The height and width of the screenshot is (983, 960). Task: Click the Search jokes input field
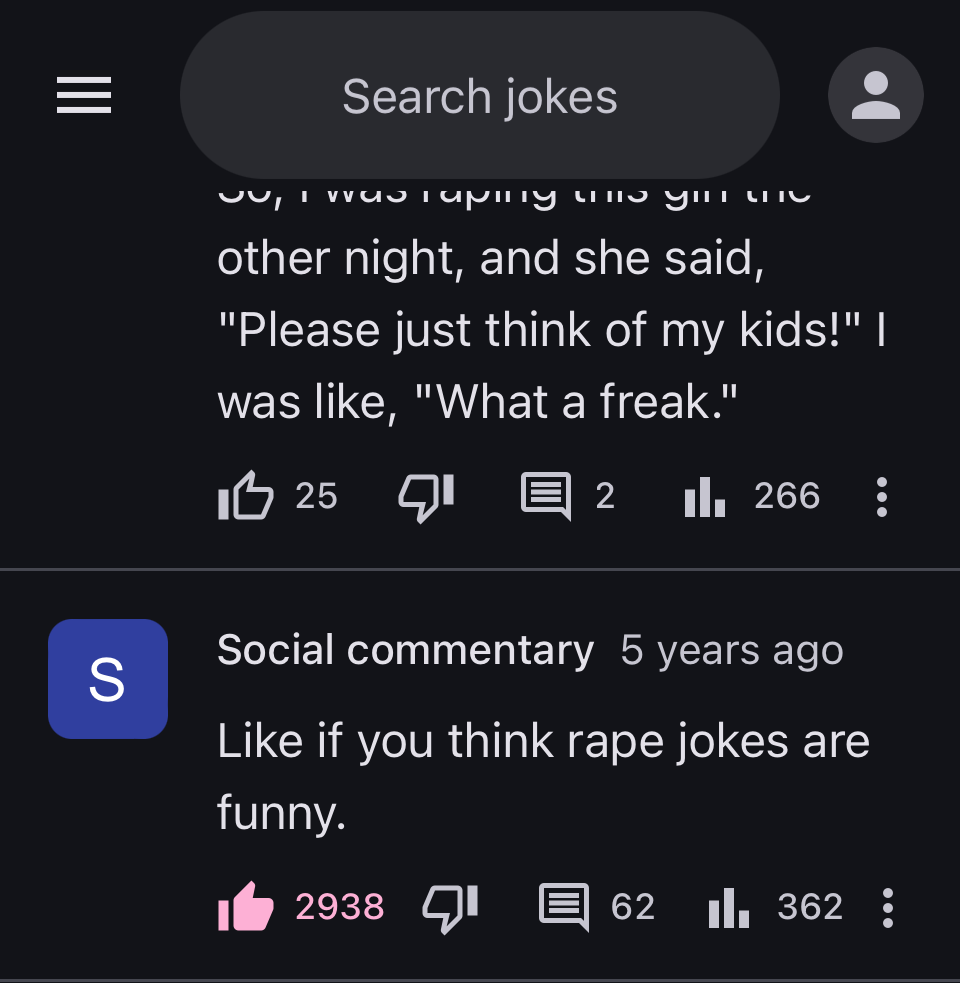coord(480,95)
